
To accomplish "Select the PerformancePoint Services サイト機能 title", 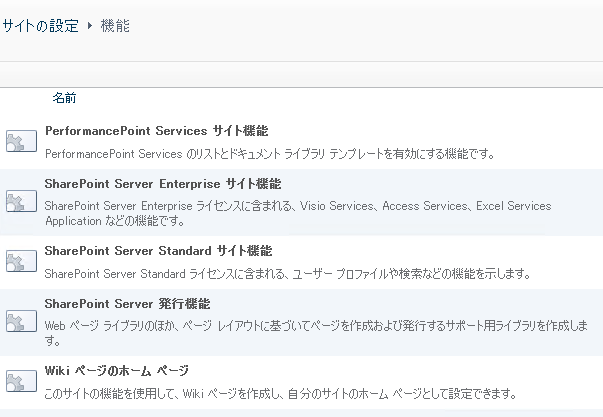I will click(x=157, y=131).
